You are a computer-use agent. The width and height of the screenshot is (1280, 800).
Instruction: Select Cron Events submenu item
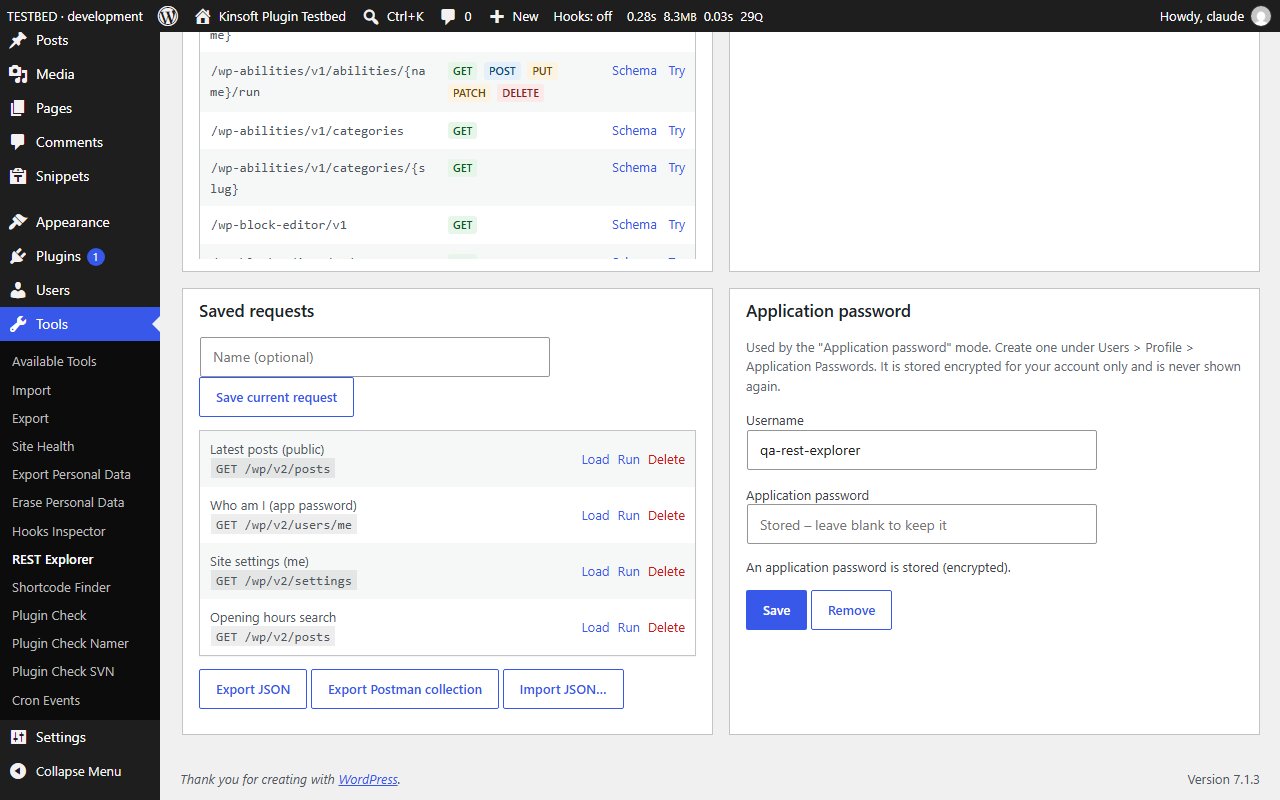click(46, 700)
